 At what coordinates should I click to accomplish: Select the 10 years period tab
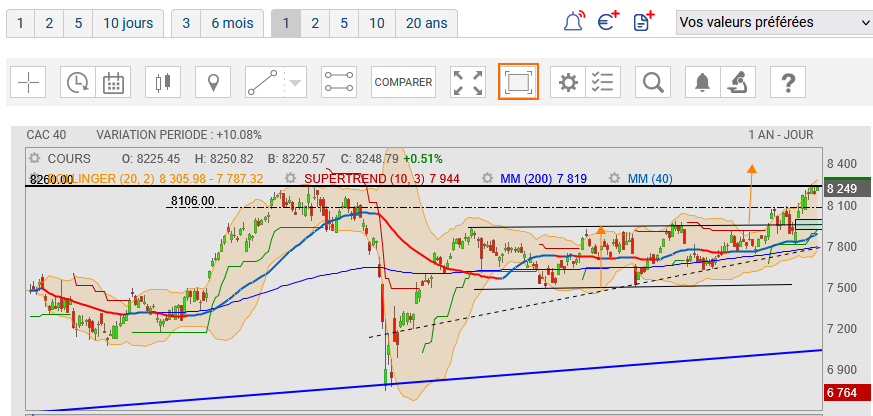[x=377, y=23]
